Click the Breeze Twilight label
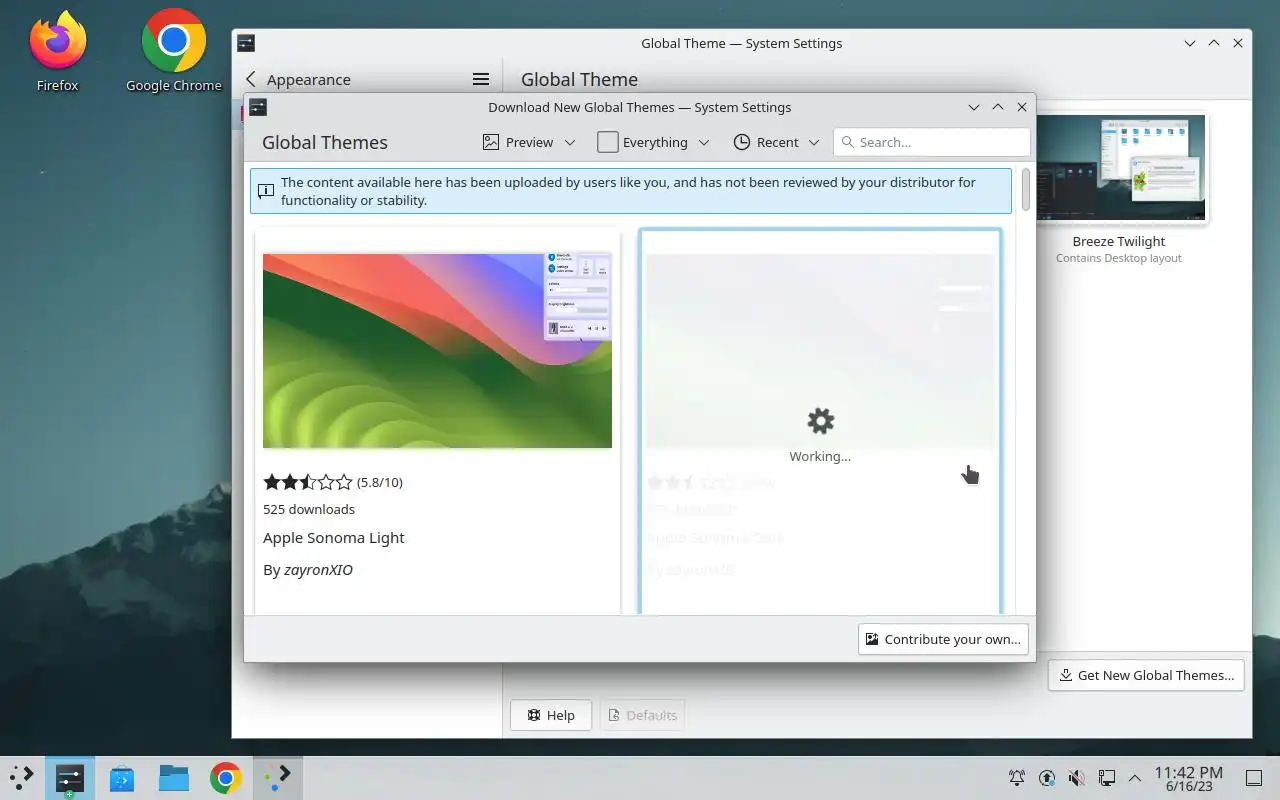Viewport: 1280px width, 800px height. (x=1119, y=241)
